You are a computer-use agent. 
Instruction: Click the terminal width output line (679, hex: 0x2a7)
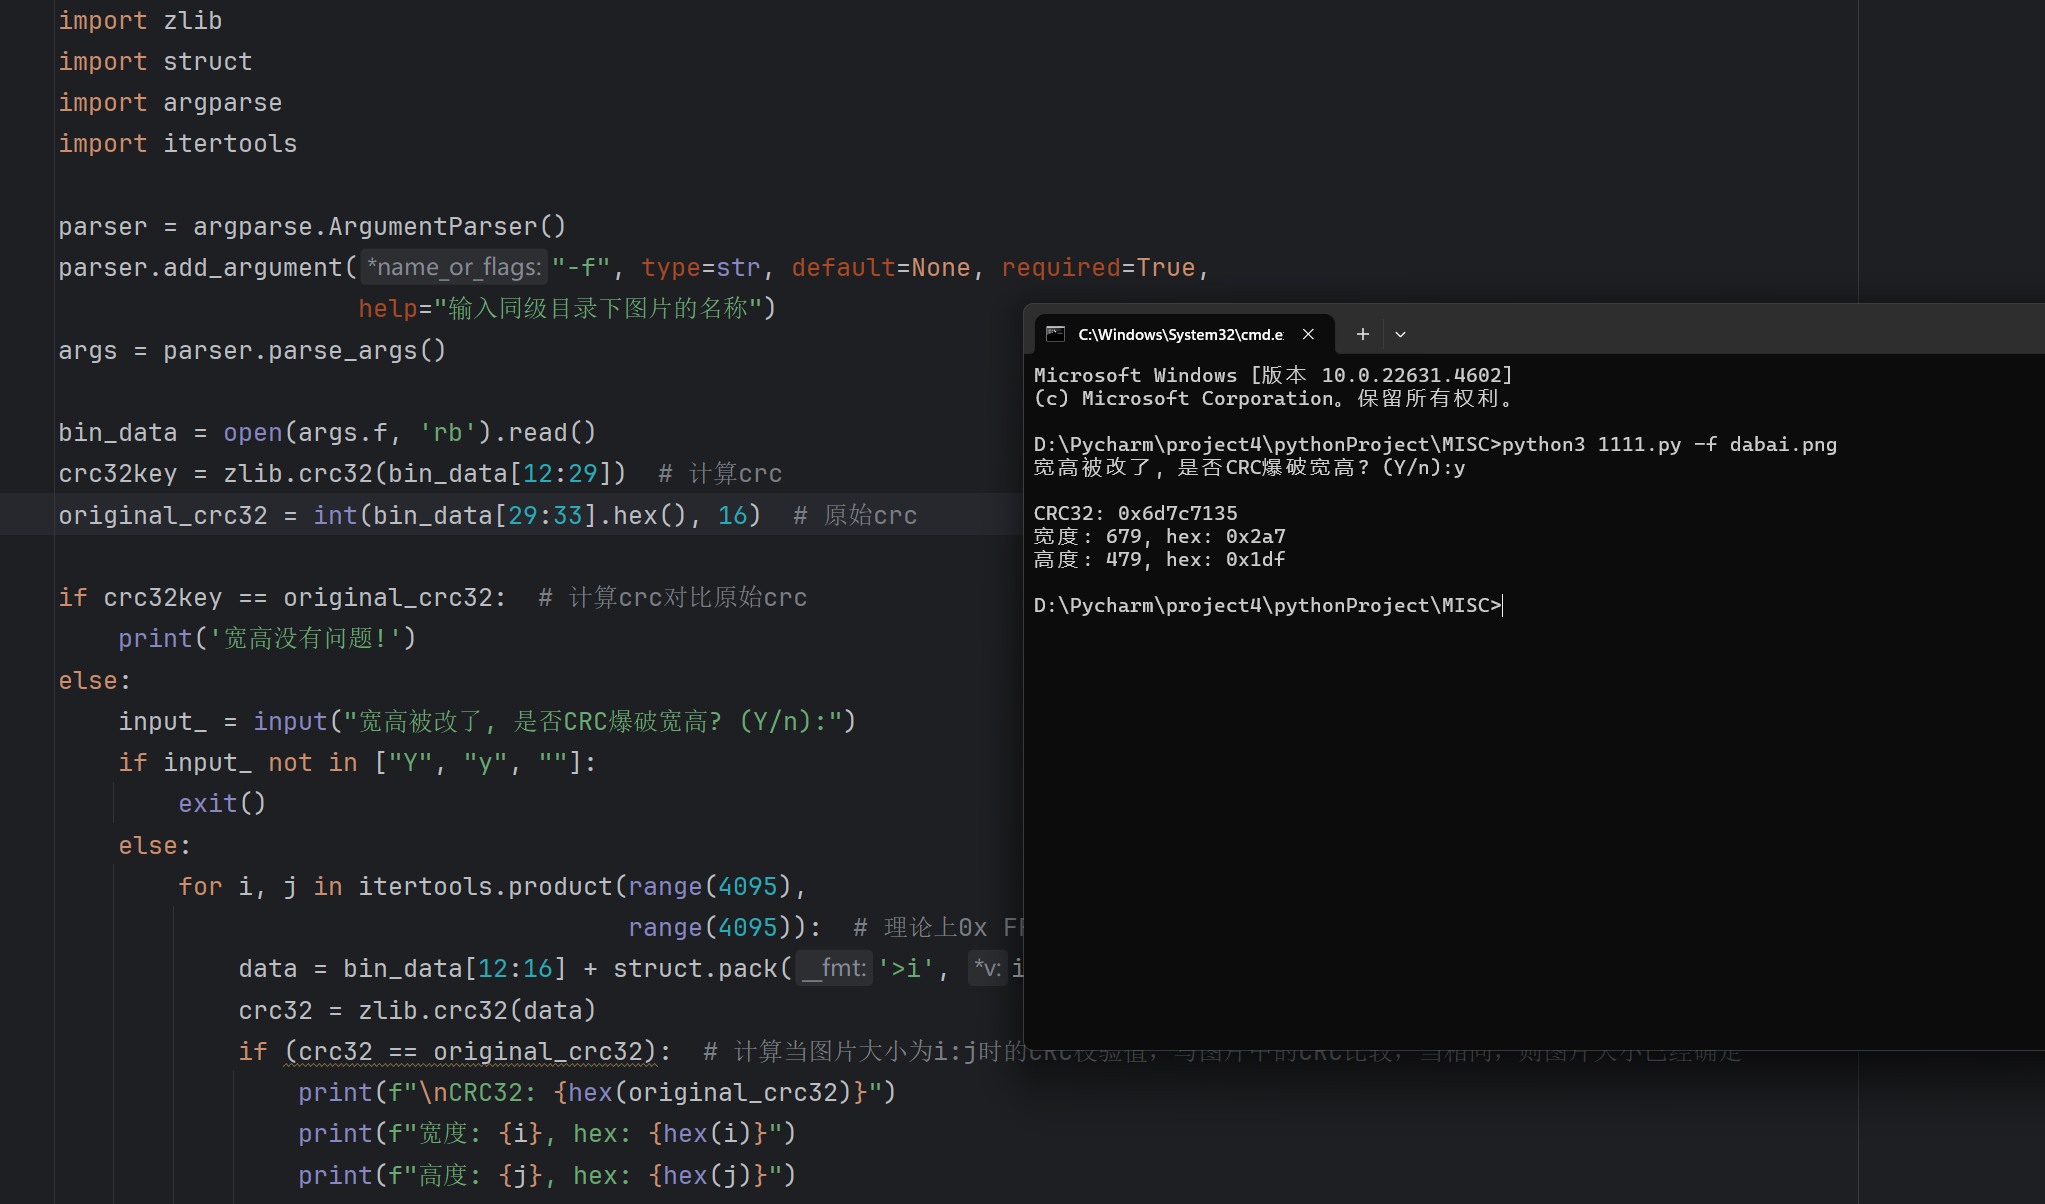[x=1160, y=537]
